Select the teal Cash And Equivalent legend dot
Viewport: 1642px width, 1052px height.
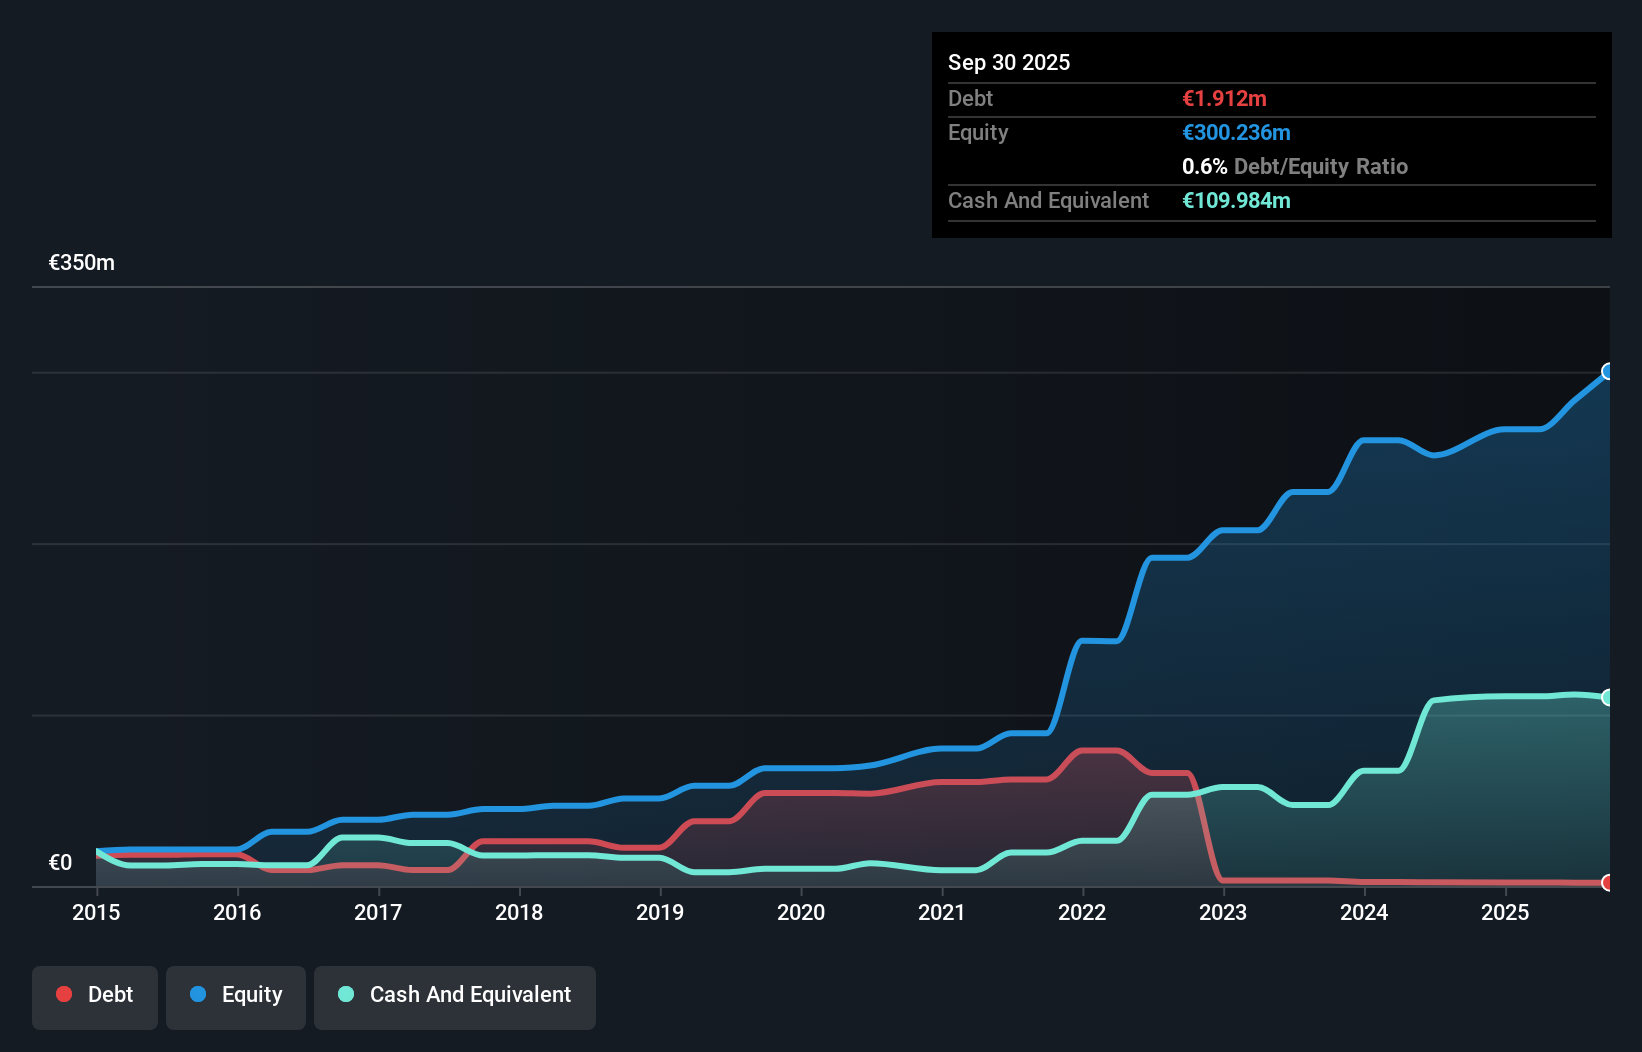344,994
